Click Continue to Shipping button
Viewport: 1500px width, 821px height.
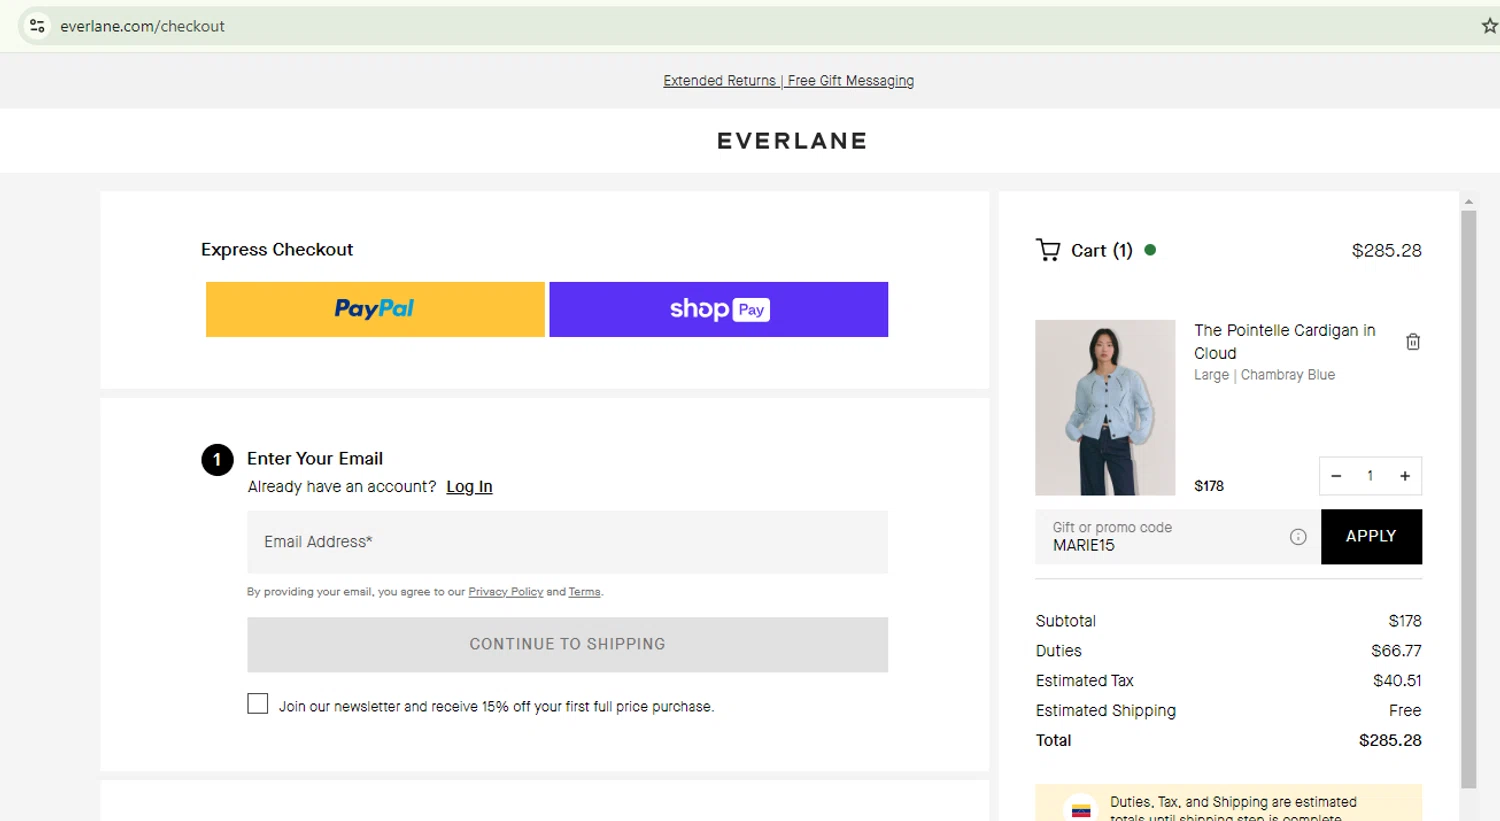(567, 644)
